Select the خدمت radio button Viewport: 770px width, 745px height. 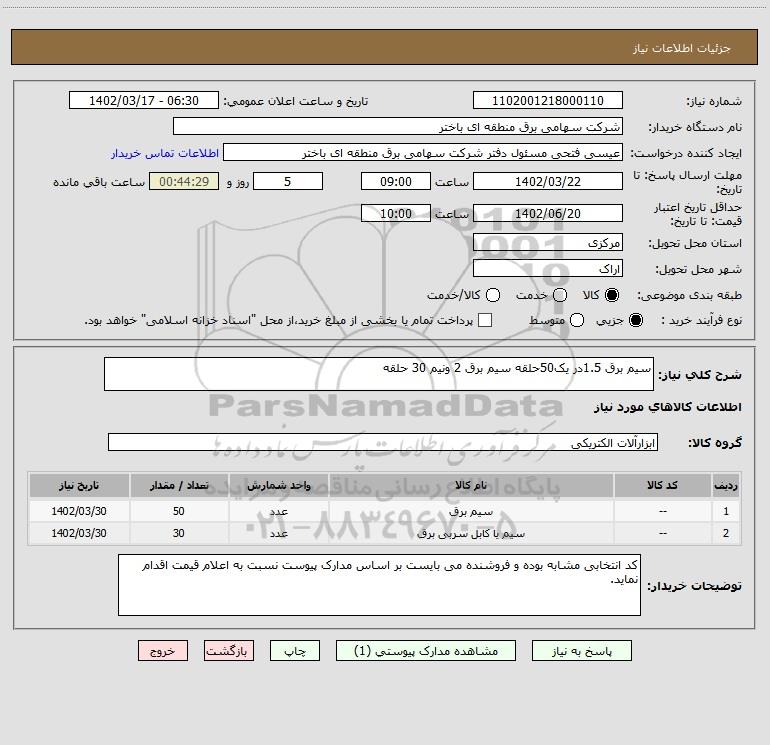(x=560, y=295)
